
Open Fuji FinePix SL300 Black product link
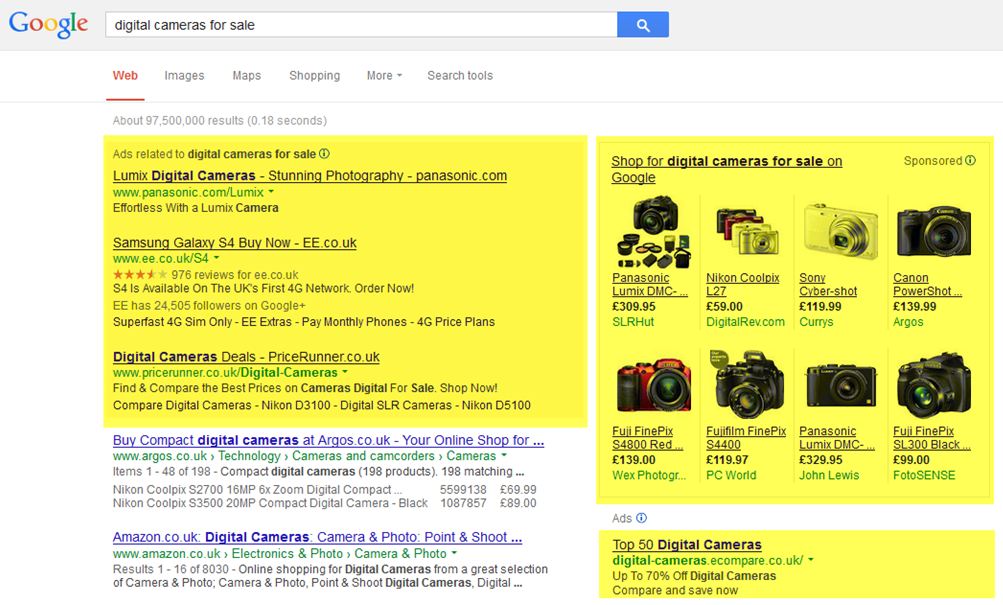(931, 438)
